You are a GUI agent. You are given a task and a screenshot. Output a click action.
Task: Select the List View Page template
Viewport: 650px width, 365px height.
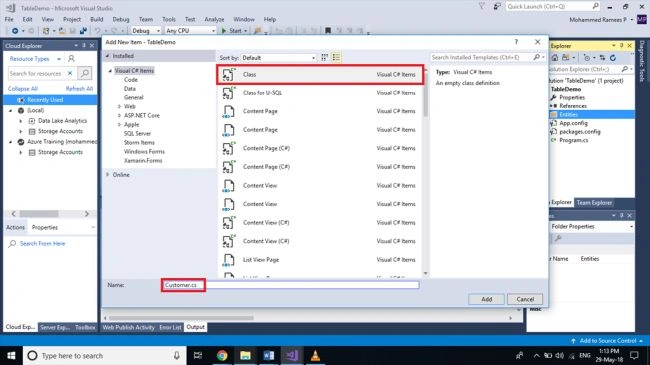point(320,260)
